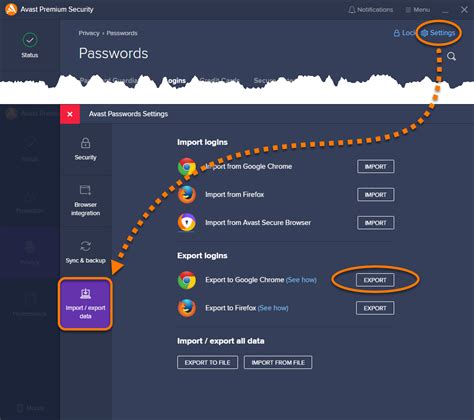Open passwords Settings gear

coord(438,33)
